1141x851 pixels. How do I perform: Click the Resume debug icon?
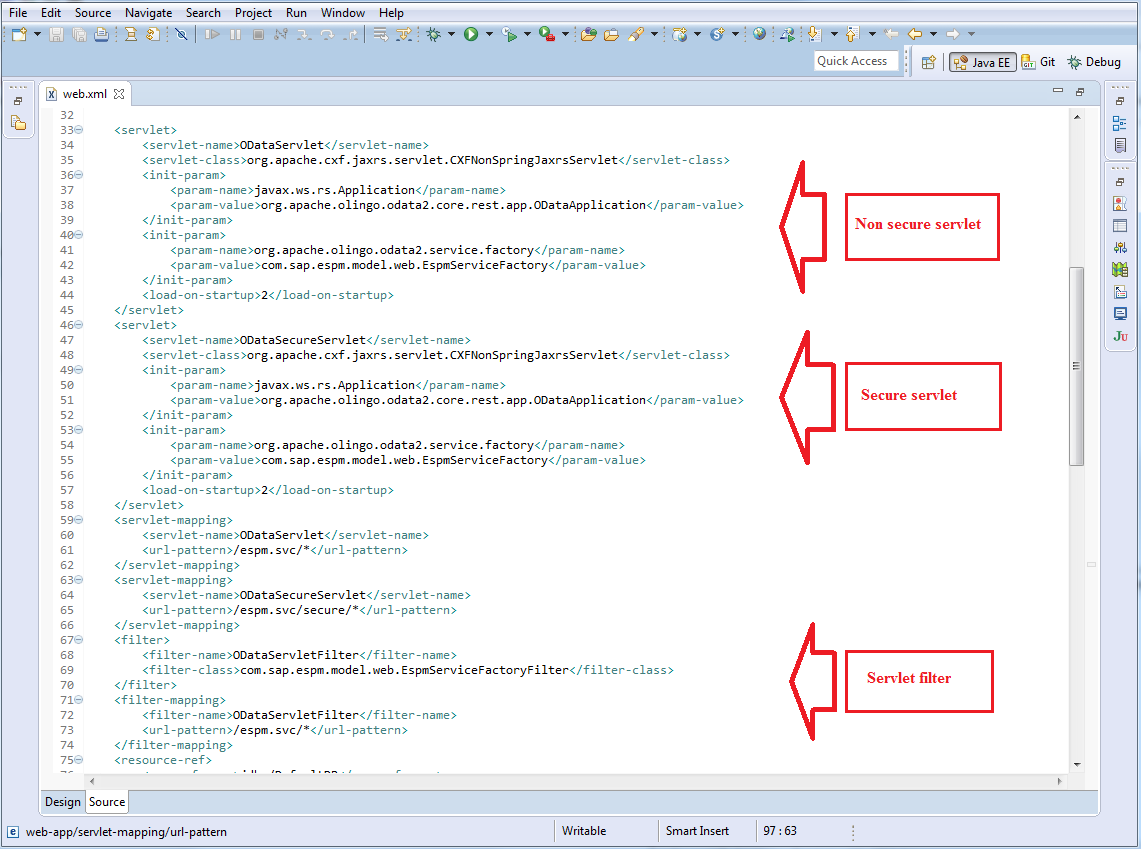point(212,34)
